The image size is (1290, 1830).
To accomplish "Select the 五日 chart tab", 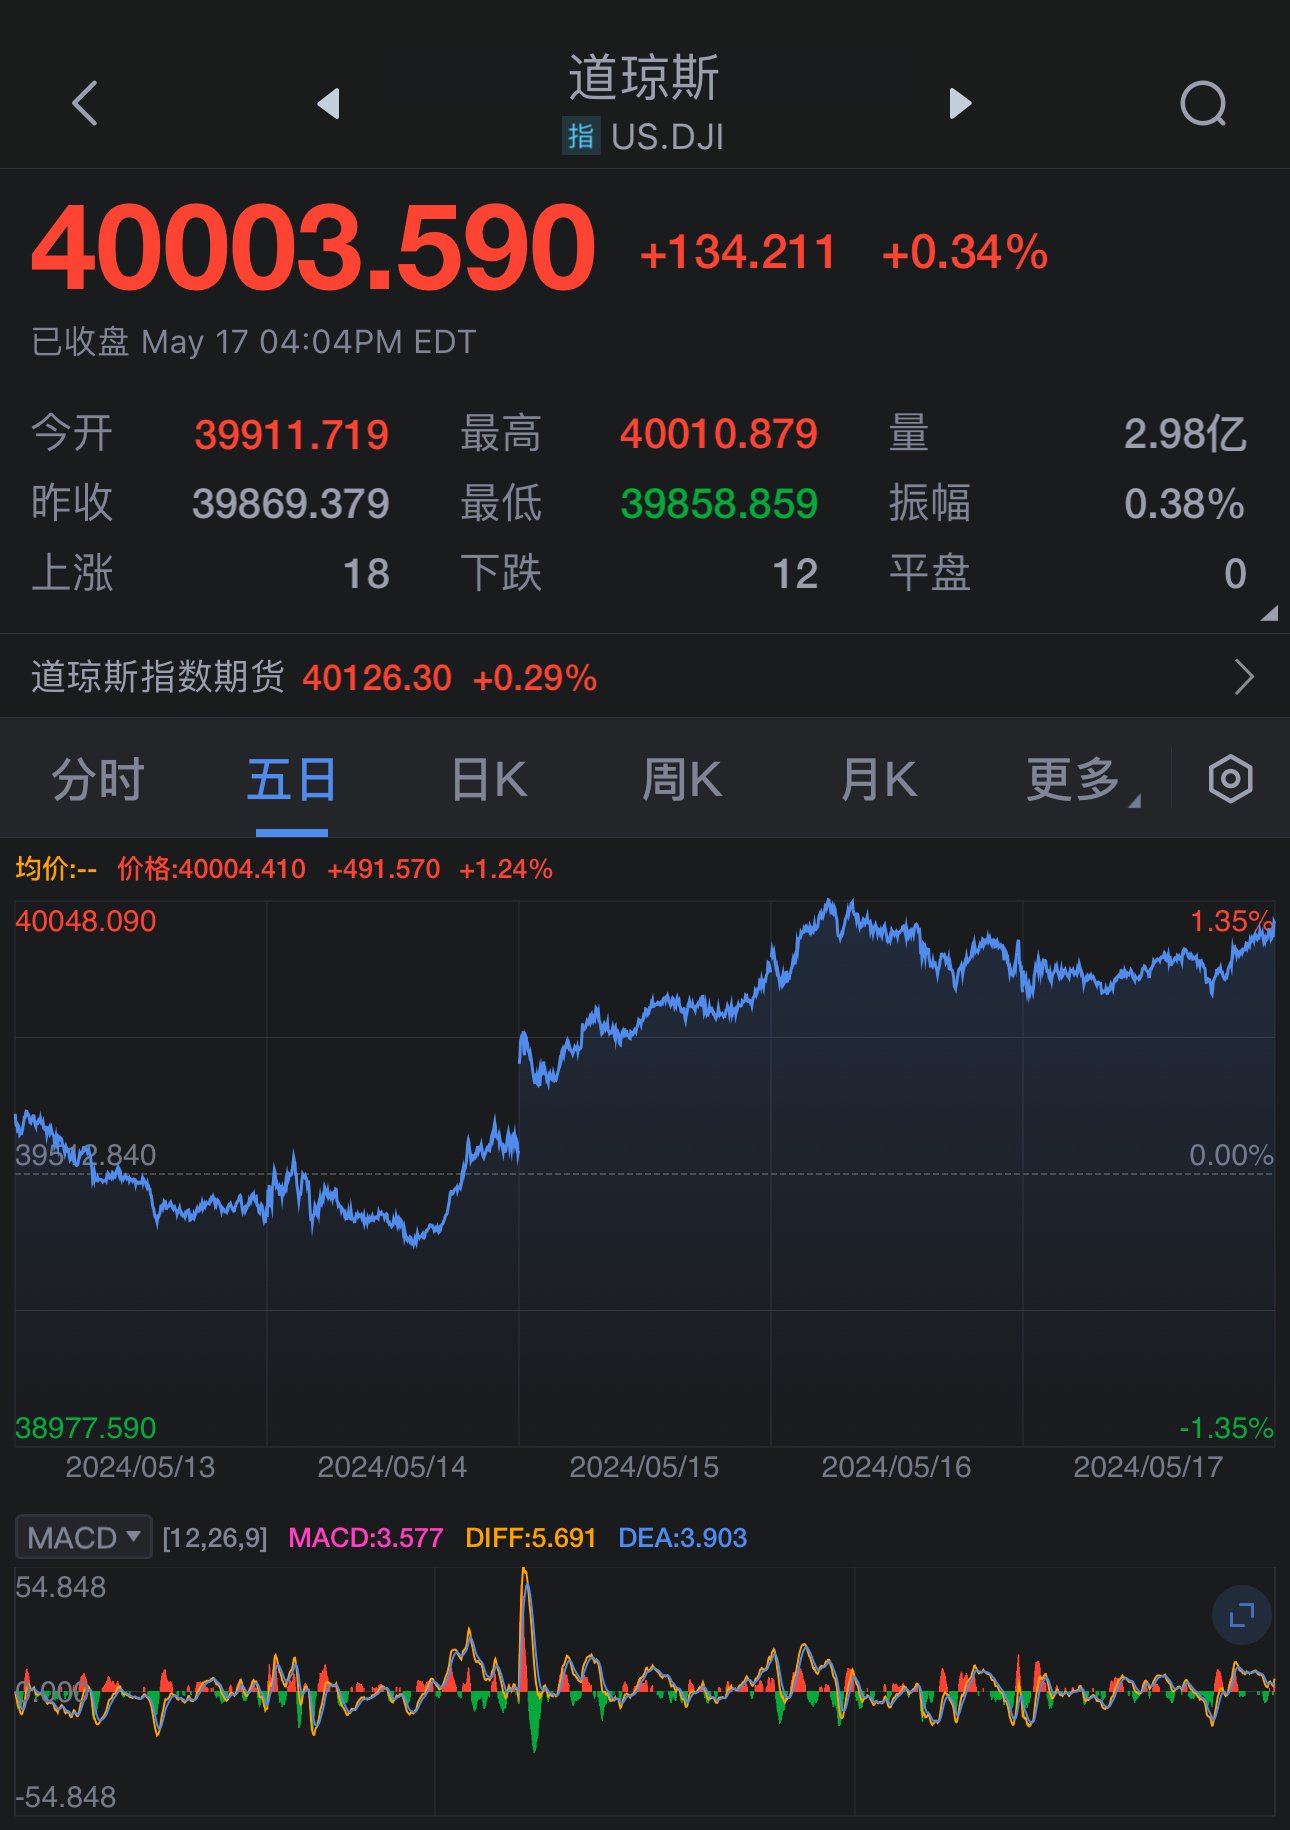I will pos(291,779).
